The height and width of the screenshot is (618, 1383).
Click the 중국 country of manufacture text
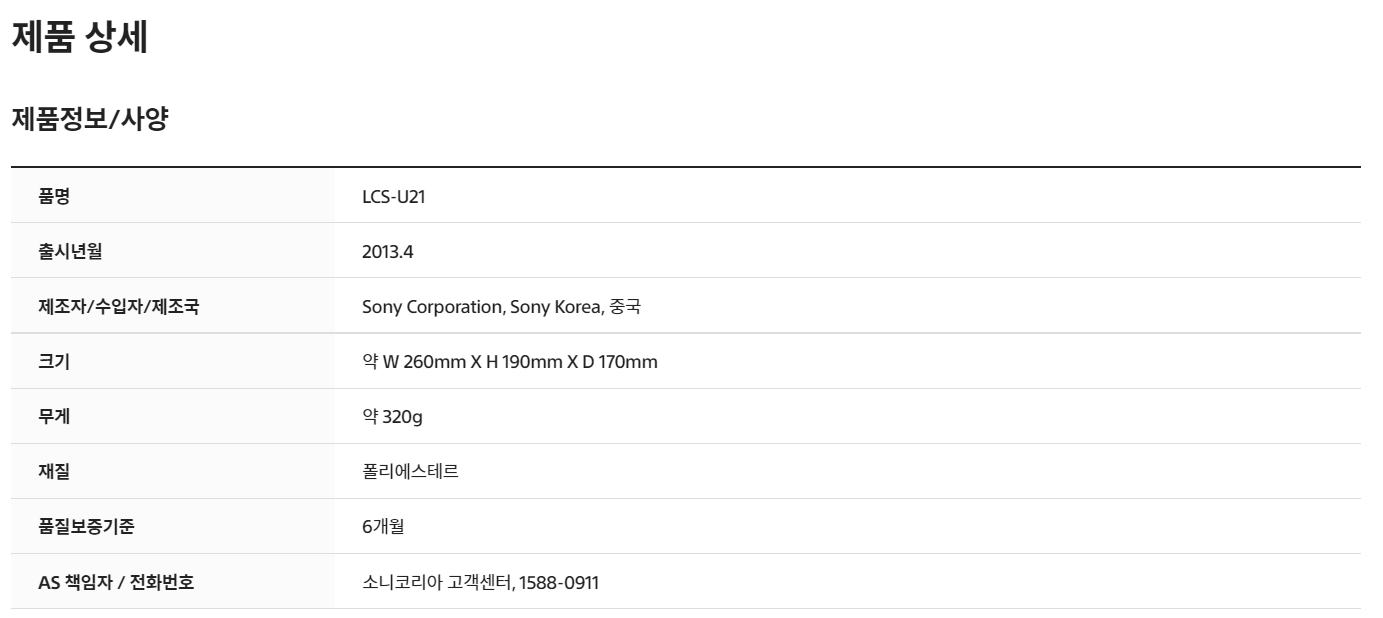click(x=626, y=306)
